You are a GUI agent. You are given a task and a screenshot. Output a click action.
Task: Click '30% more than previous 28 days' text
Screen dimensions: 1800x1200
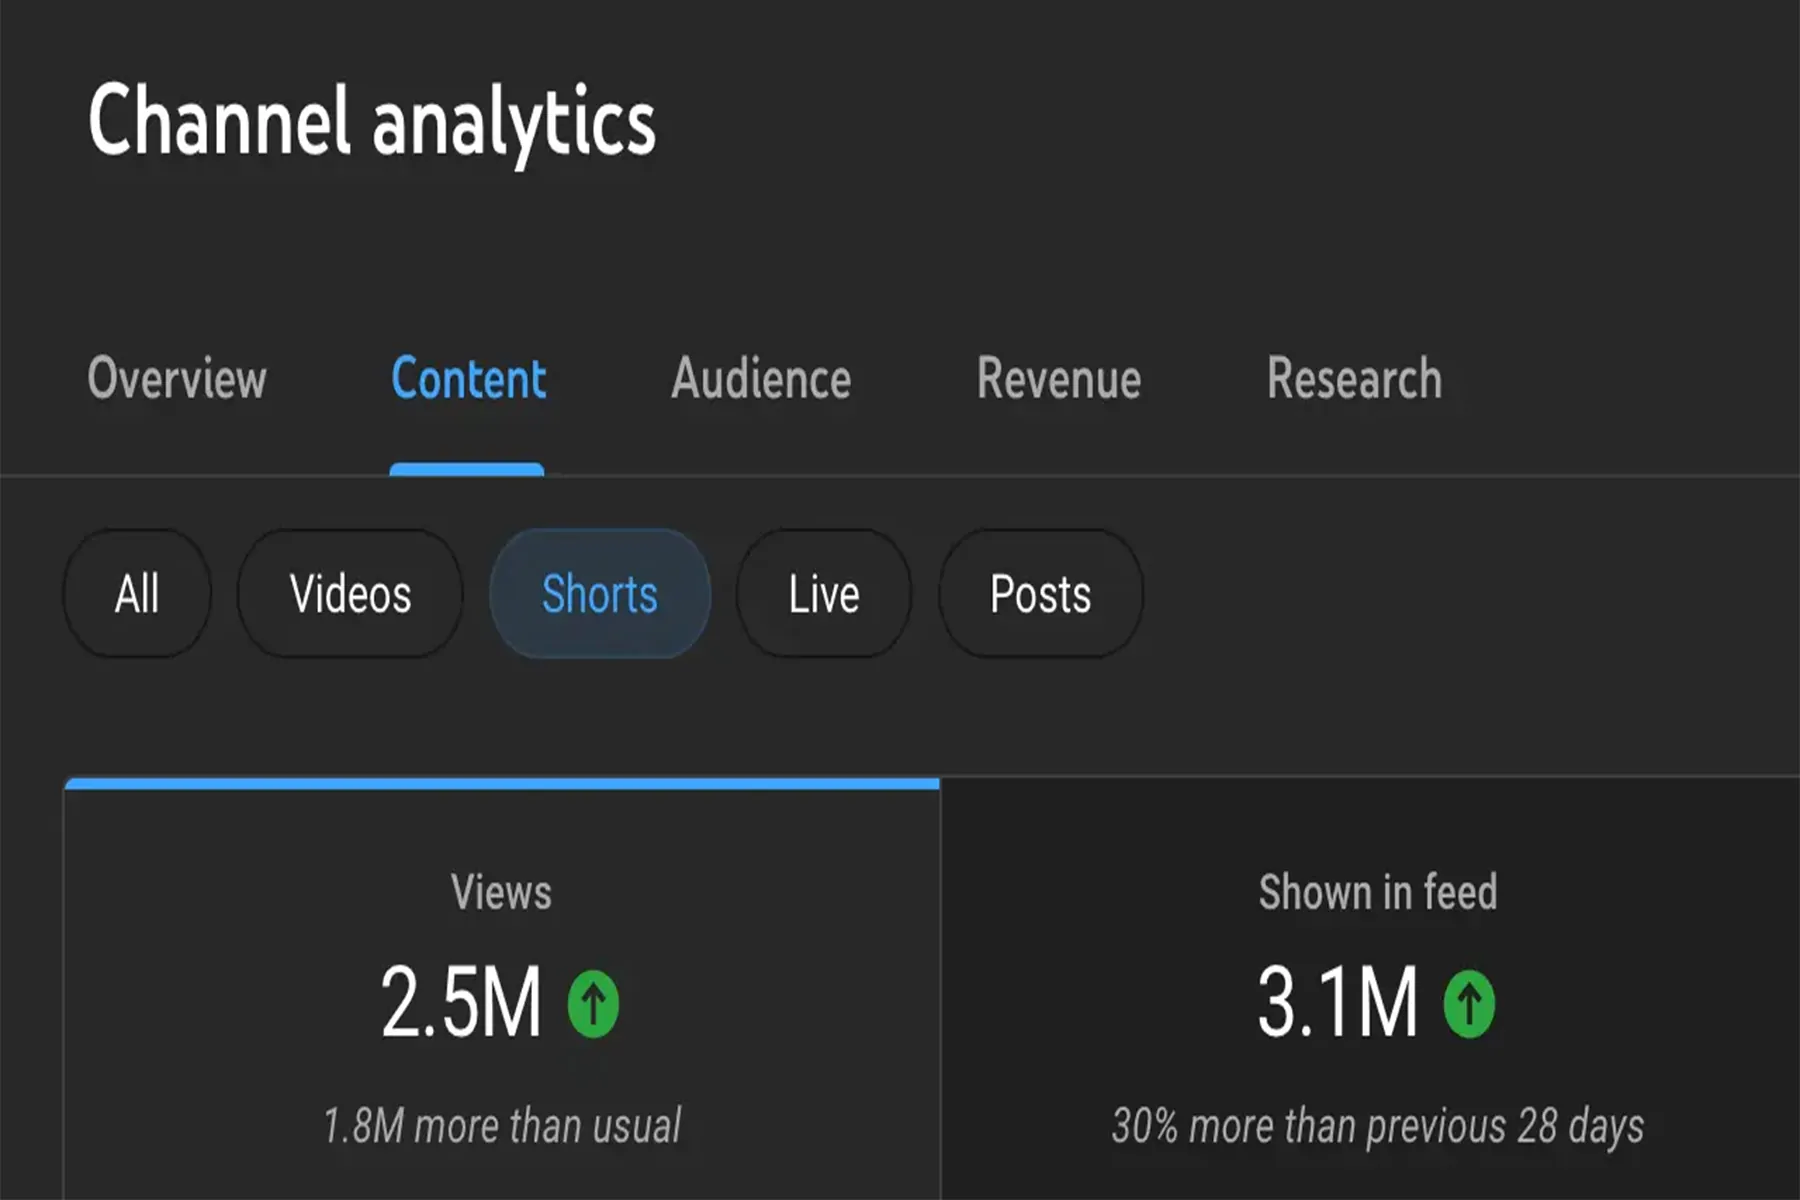point(1377,1126)
